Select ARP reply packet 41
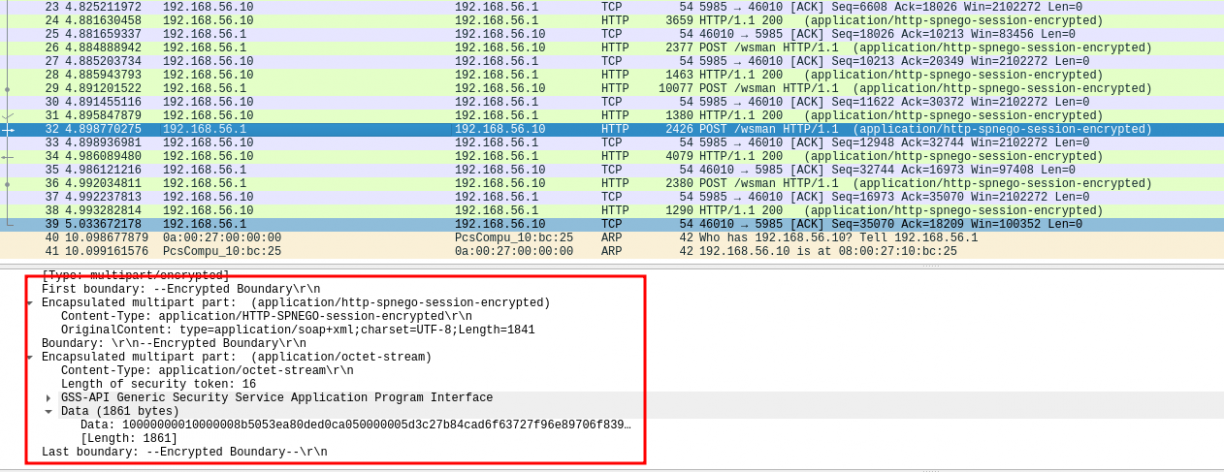 600,251
